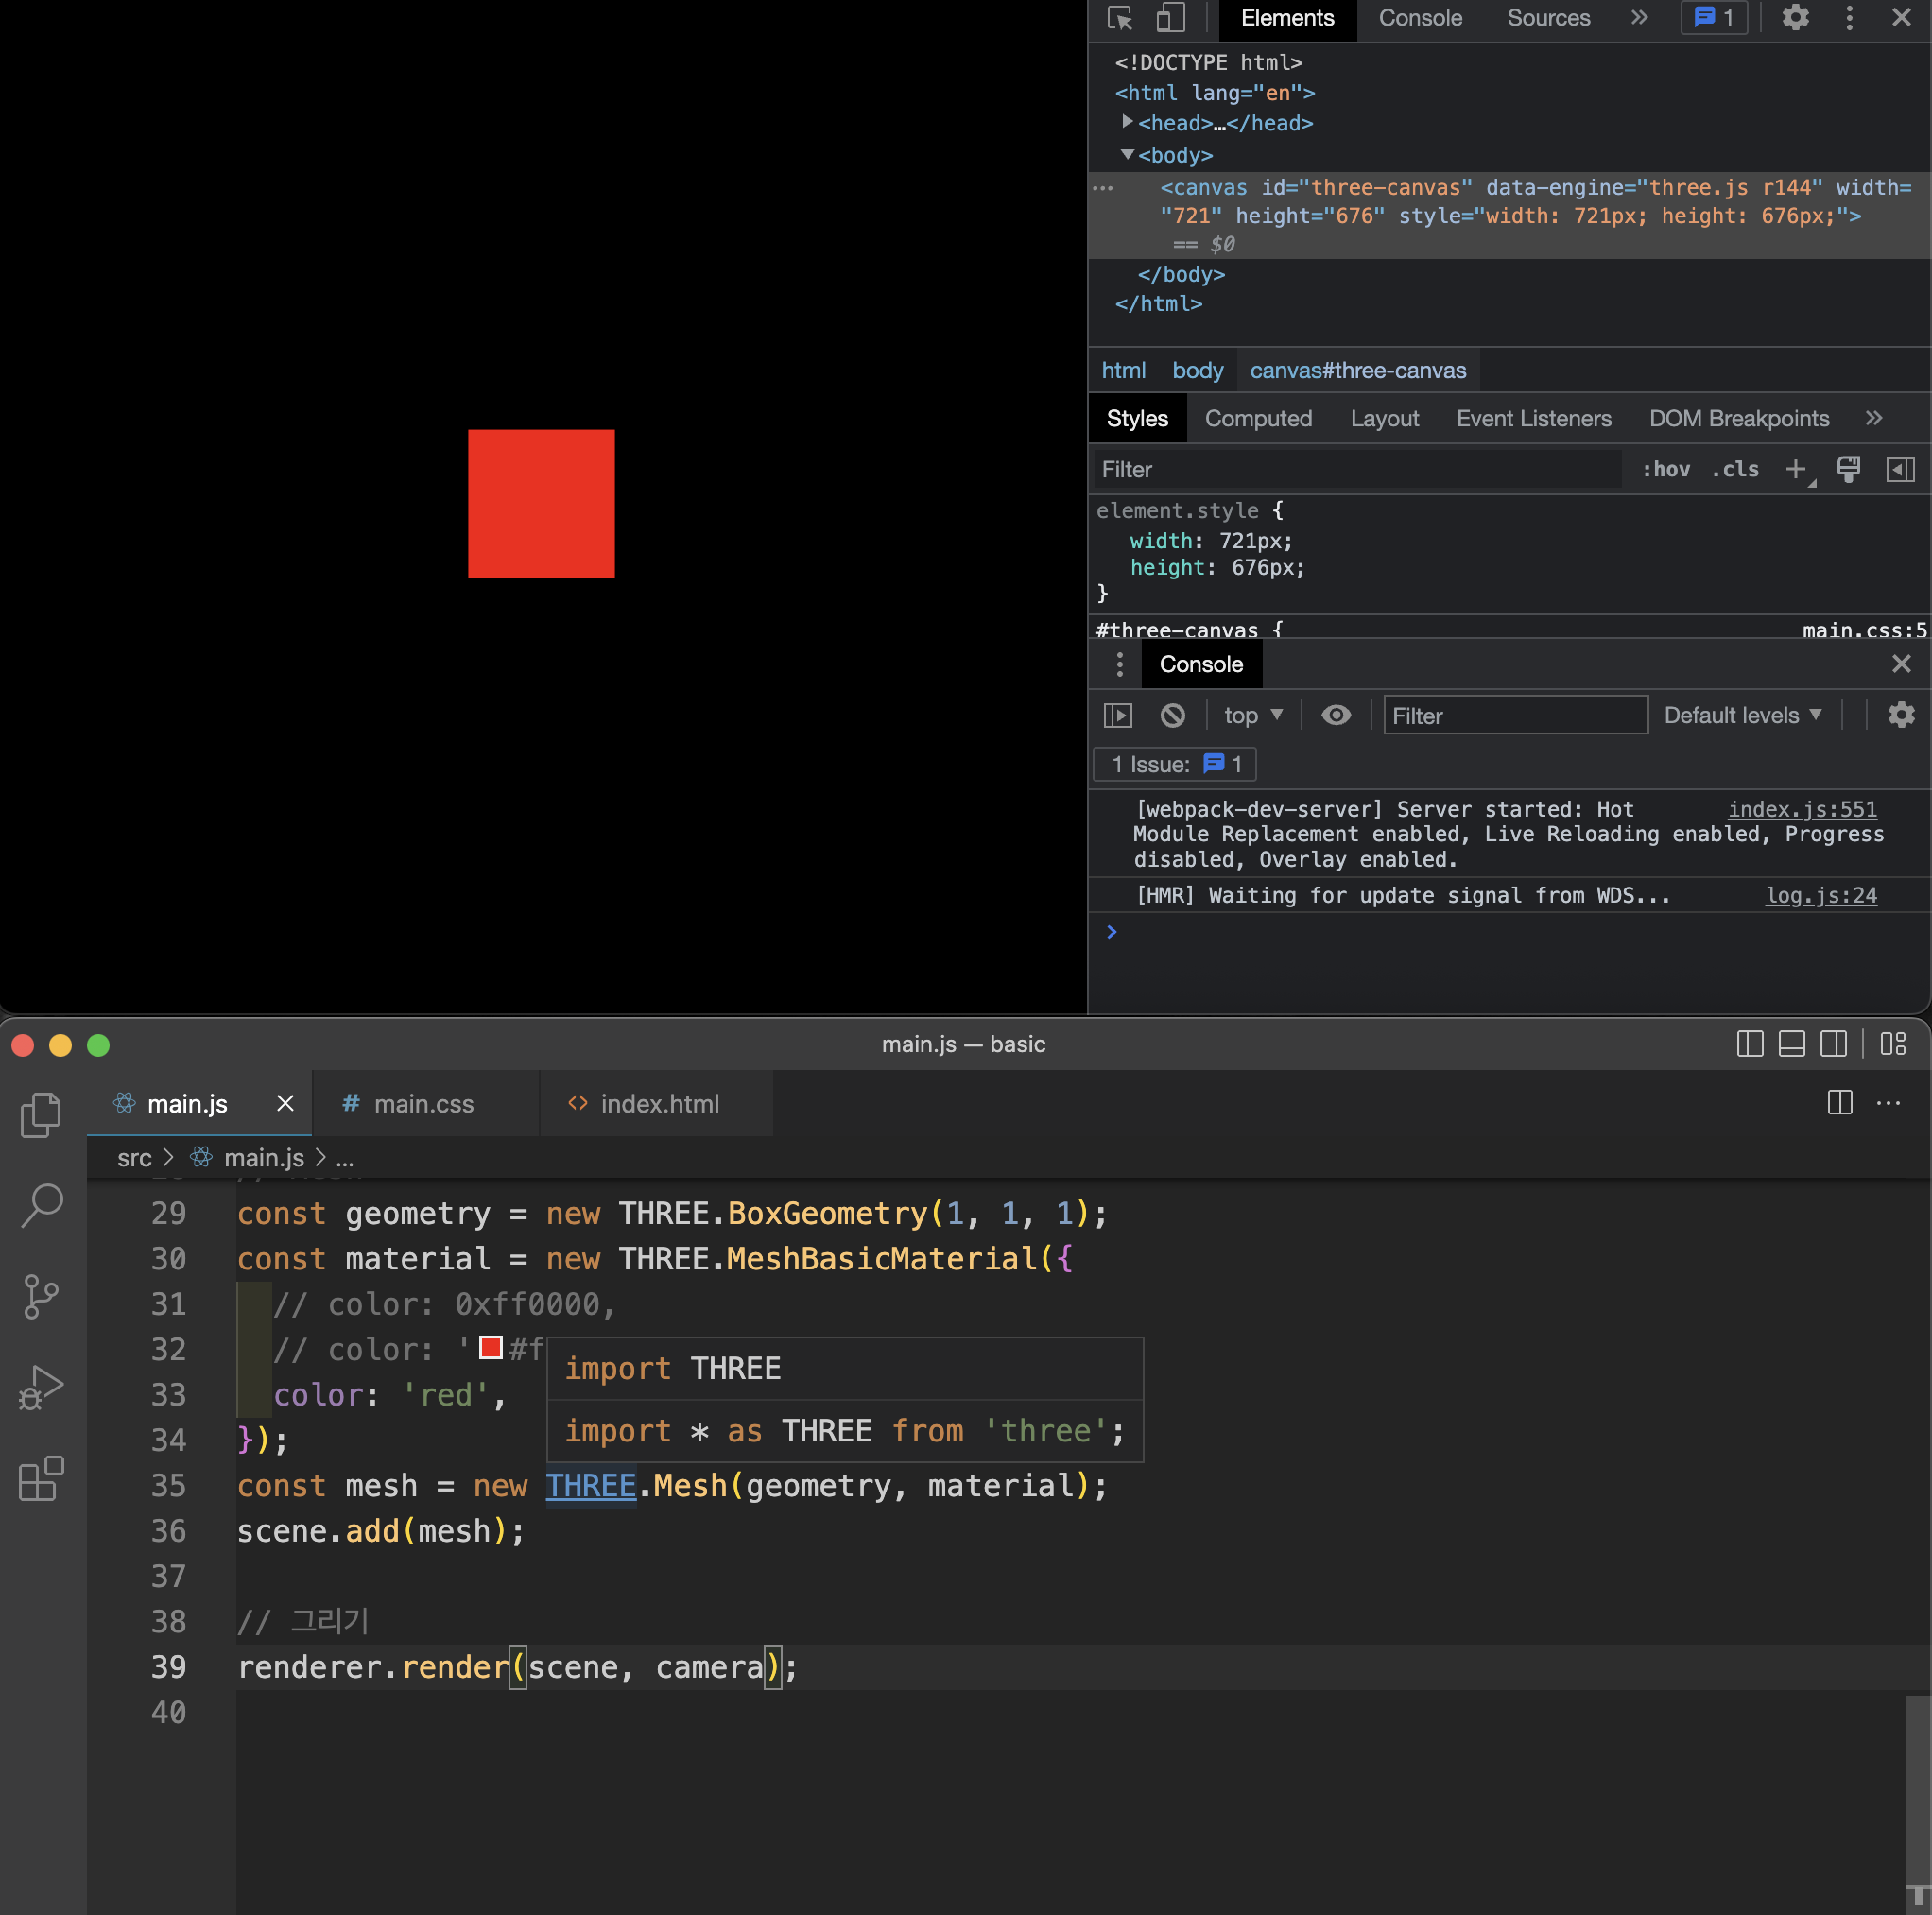Select the src breadcrumb in VS Code
The height and width of the screenshot is (1915, 1932).
coord(134,1158)
